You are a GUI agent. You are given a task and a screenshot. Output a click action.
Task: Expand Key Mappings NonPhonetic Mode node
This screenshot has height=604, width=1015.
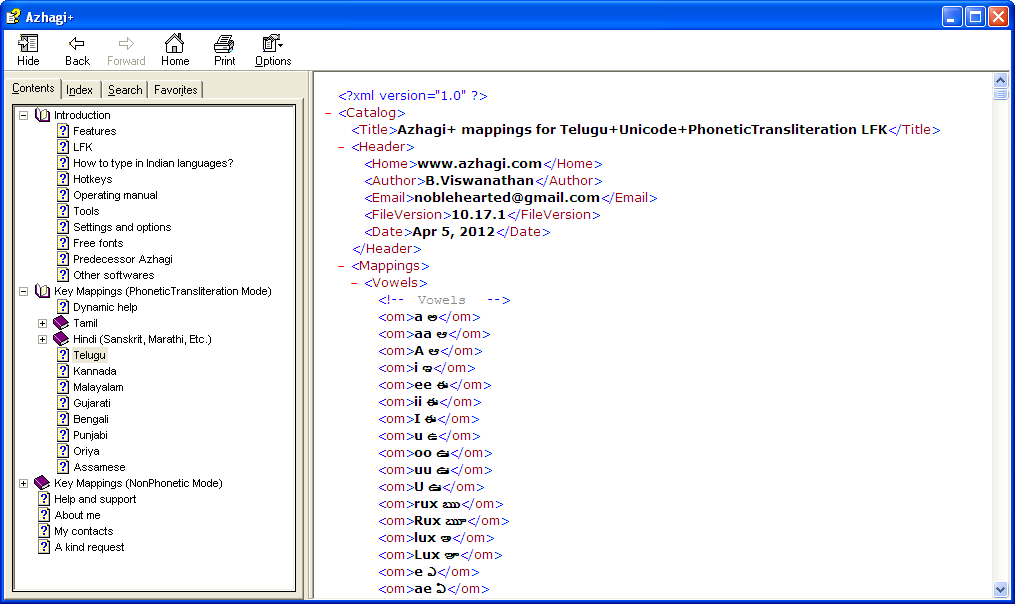point(23,483)
